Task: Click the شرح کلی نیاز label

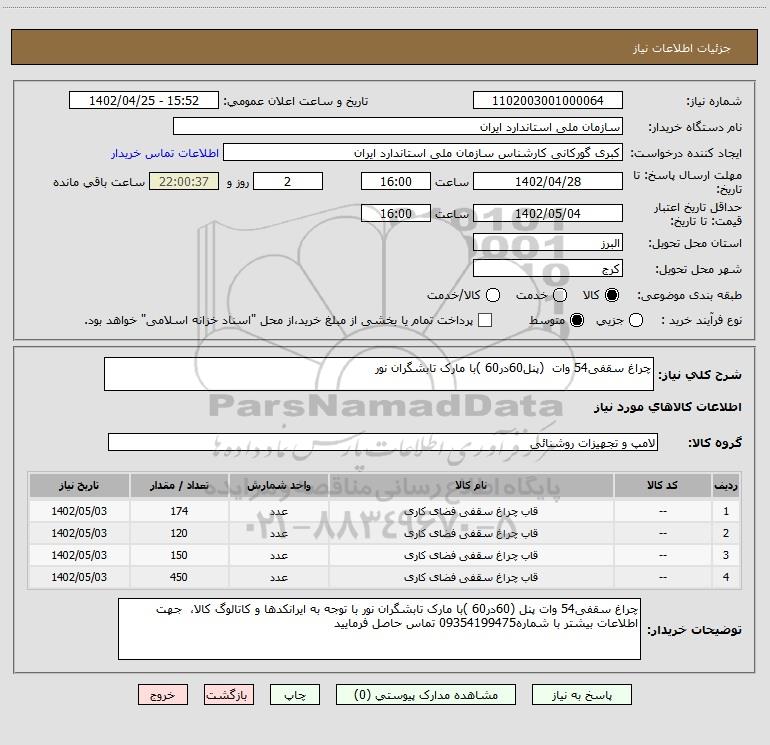Action: pos(700,375)
